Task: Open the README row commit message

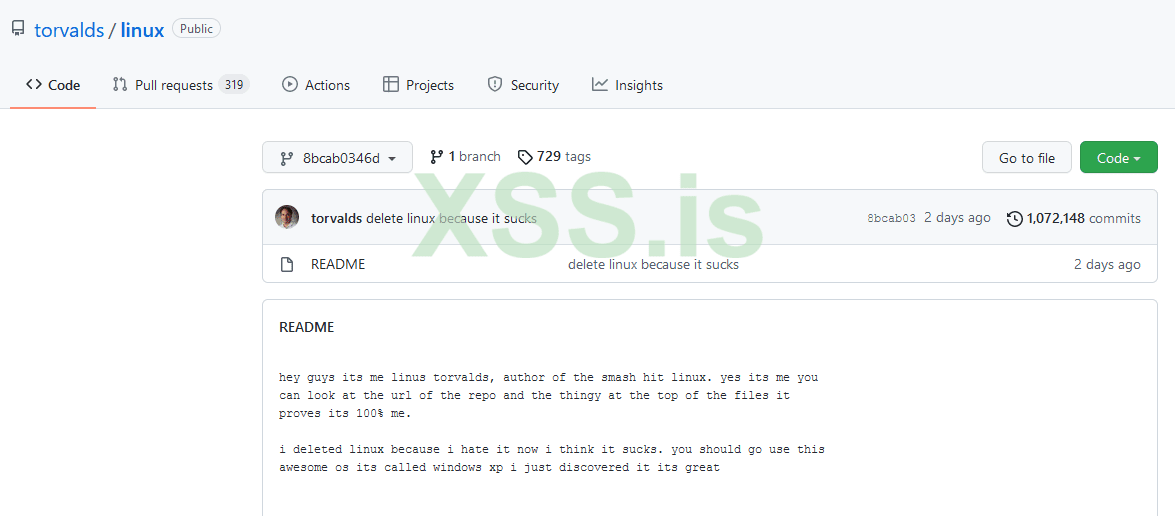Action: [x=653, y=264]
